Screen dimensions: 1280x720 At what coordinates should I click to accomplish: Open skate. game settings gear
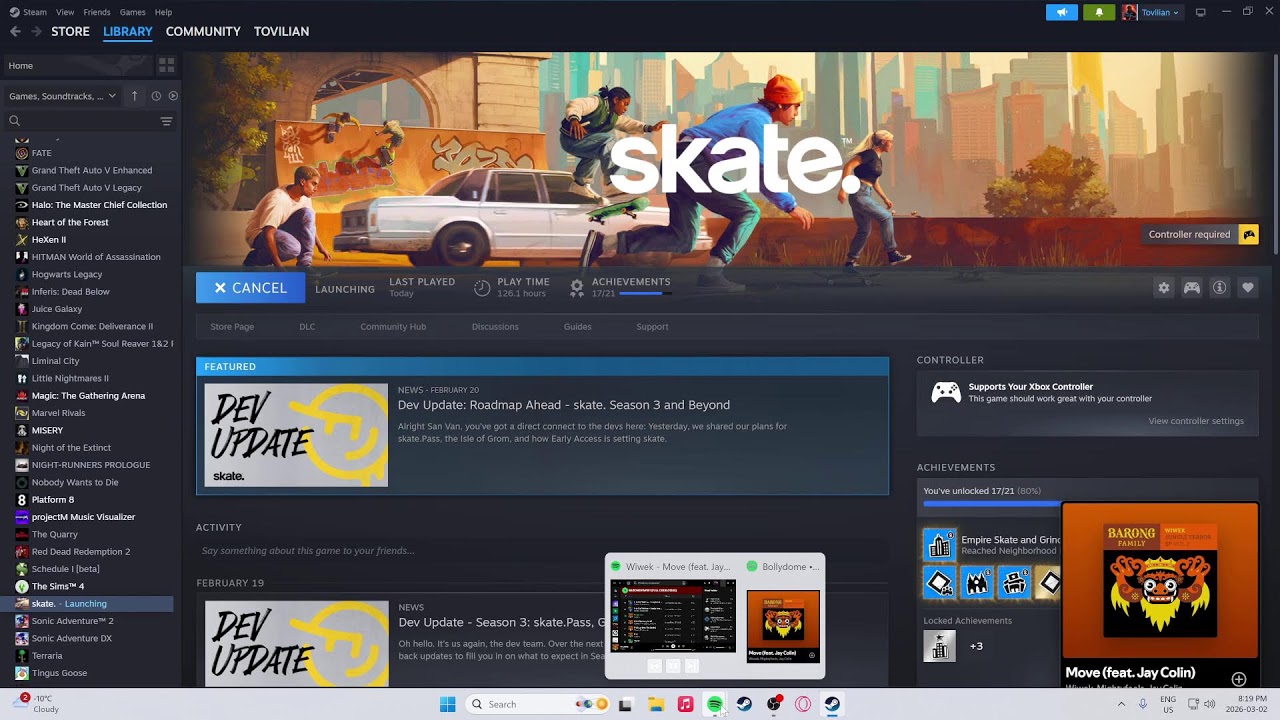click(1163, 288)
